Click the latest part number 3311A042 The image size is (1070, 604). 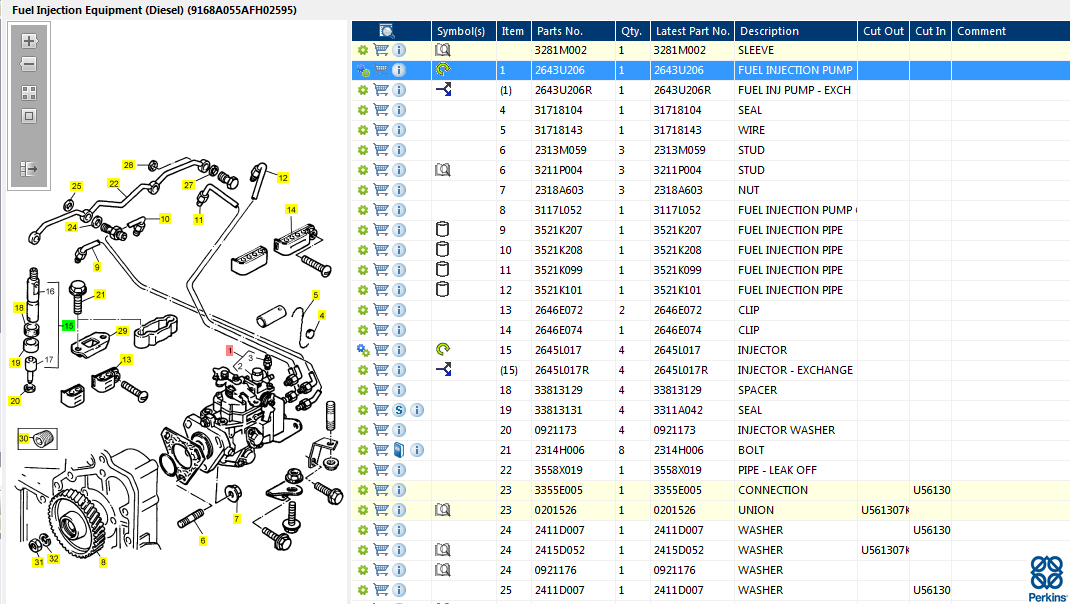(x=677, y=410)
